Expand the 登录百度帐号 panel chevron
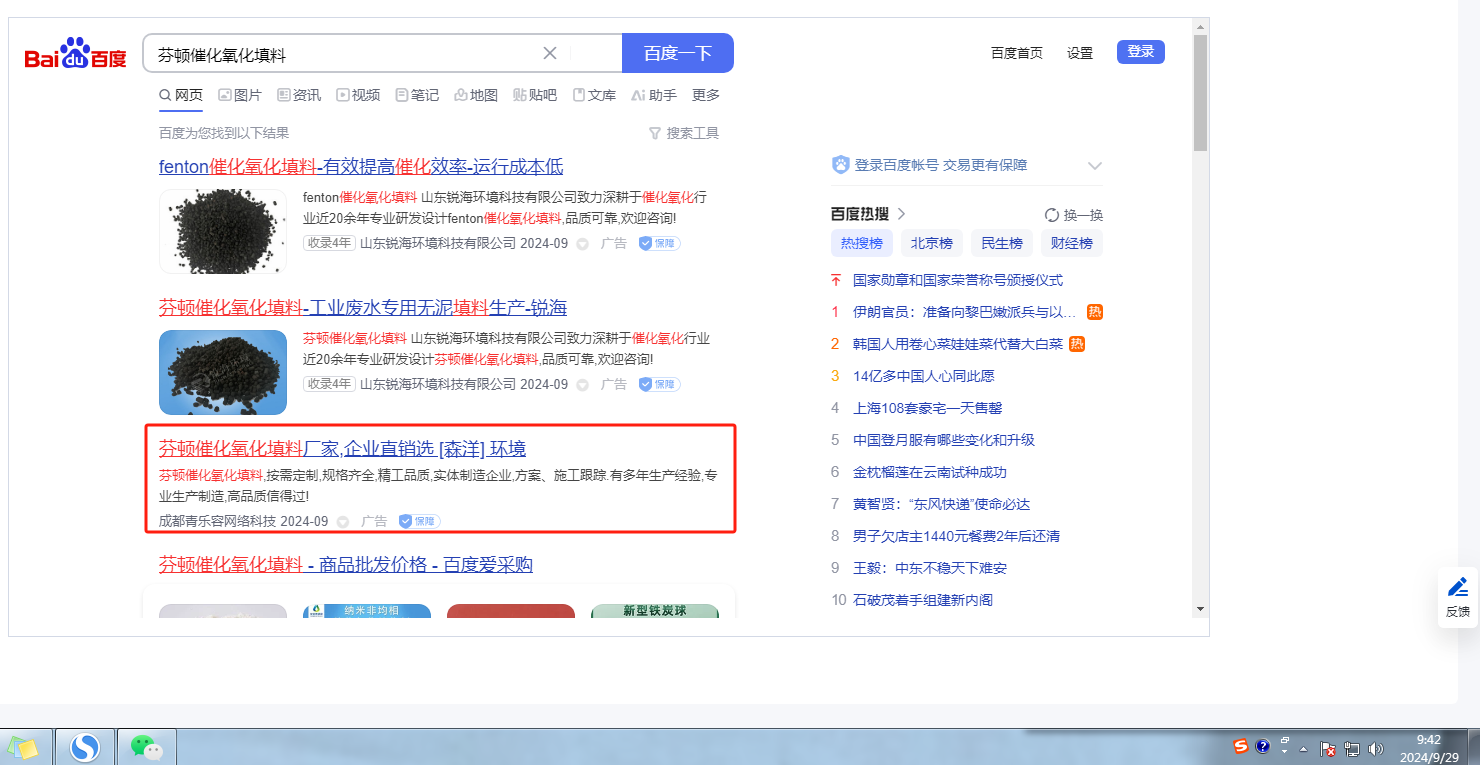 [x=1094, y=166]
